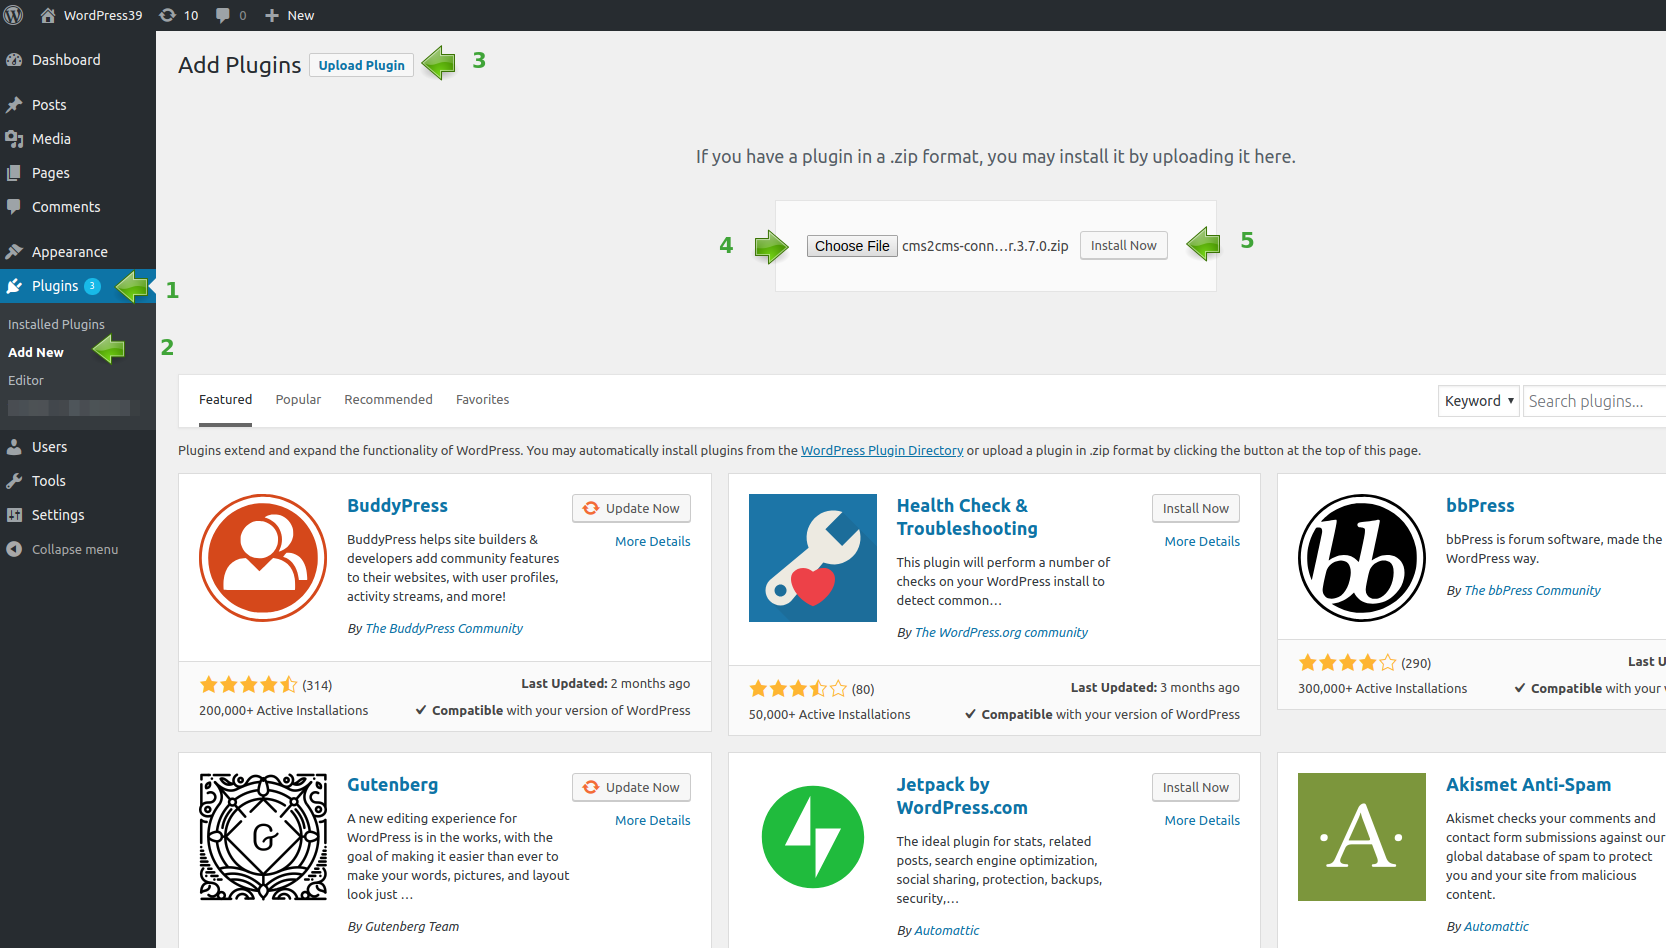Click BuddyPress star rating (314)

pos(249,685)
